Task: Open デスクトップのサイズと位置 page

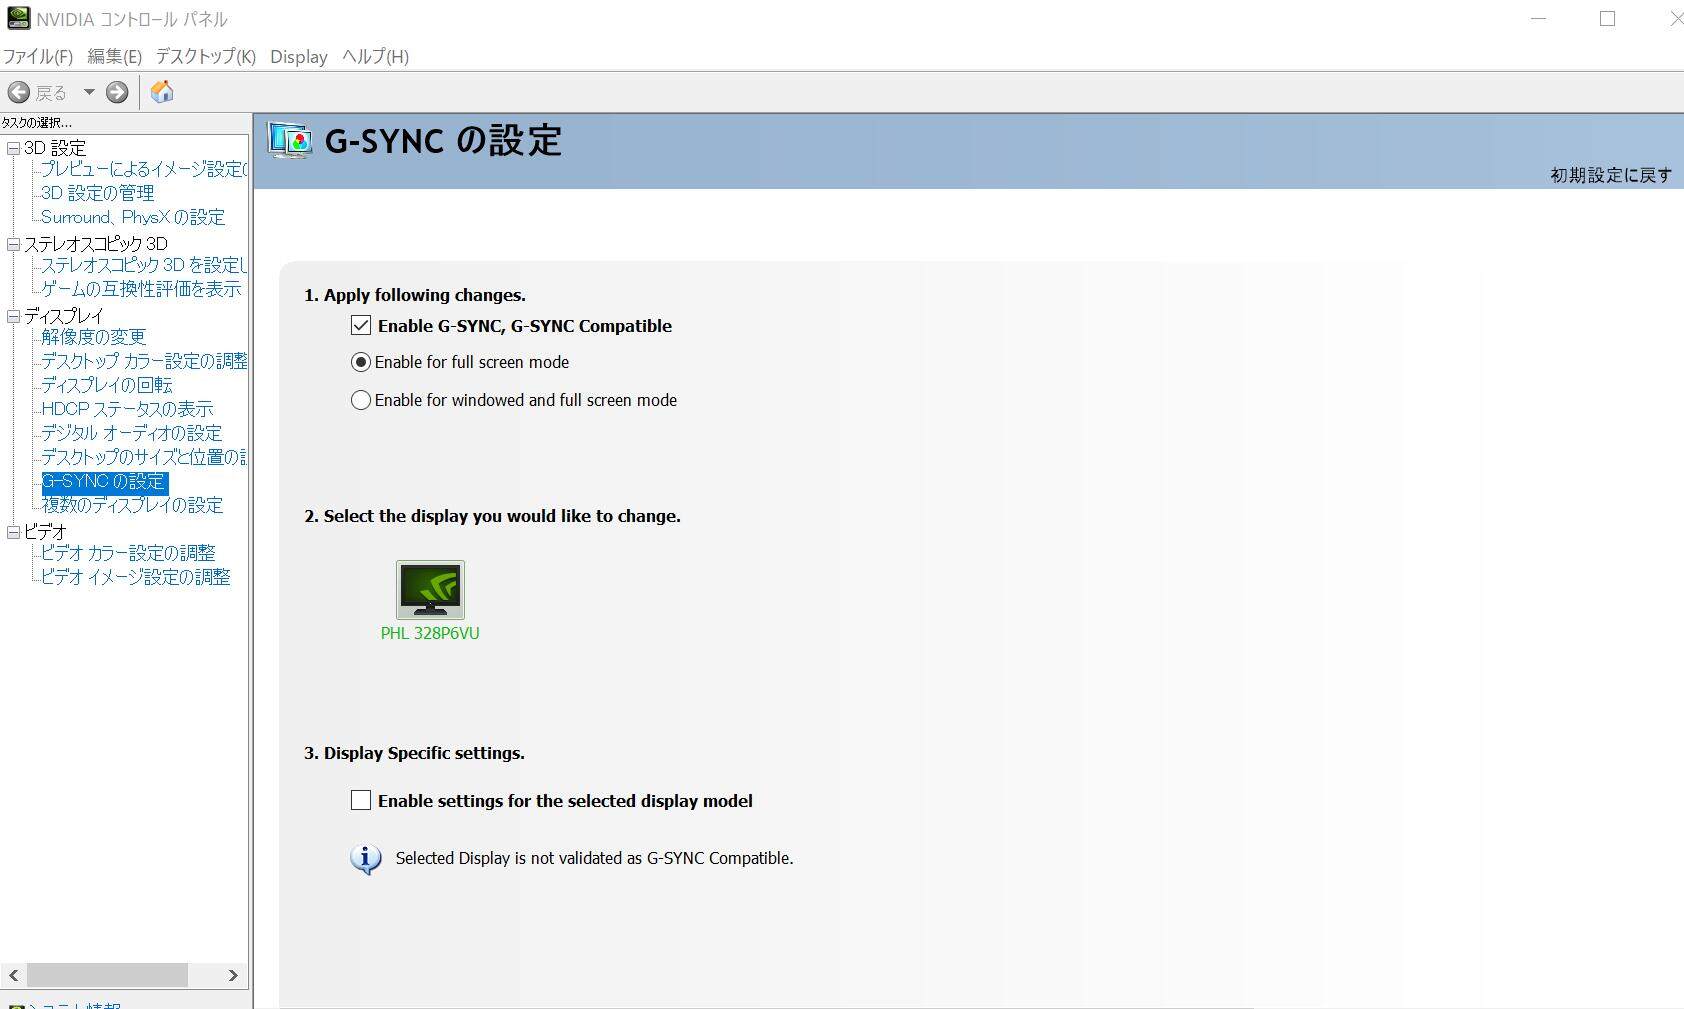Action: [x=144, y=457]
